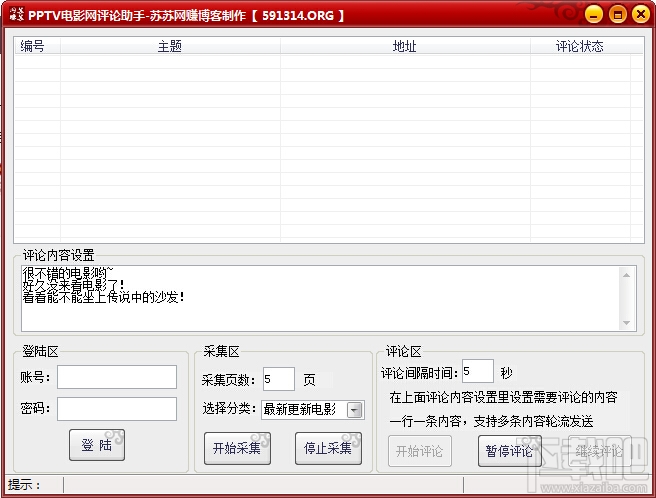Click the dropdown arrow next to 最新更新电影

(x=355, y=410)
